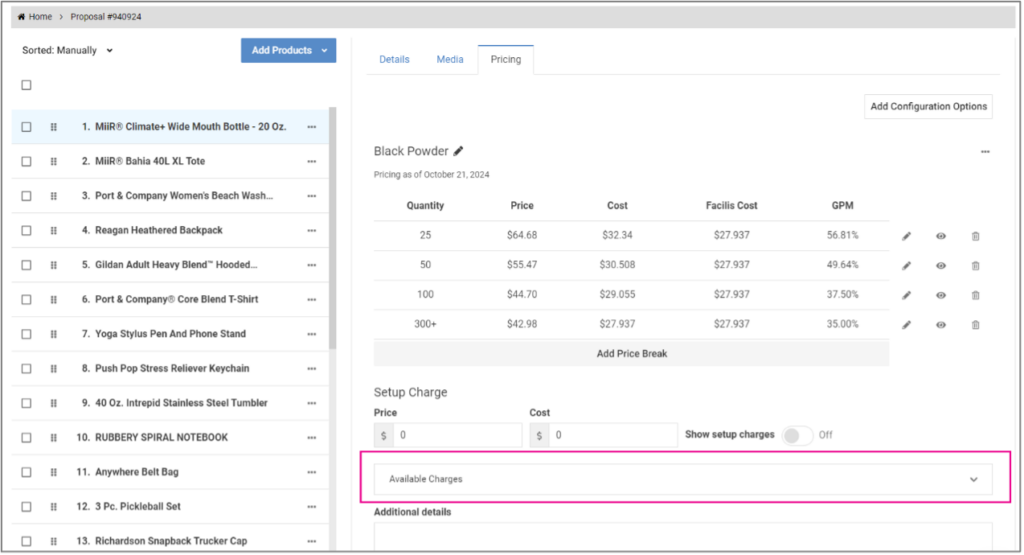The image size is (1024, 555).
Task: Click Proposal #940924 breadcrumb
Action: (x=106, y=17)
